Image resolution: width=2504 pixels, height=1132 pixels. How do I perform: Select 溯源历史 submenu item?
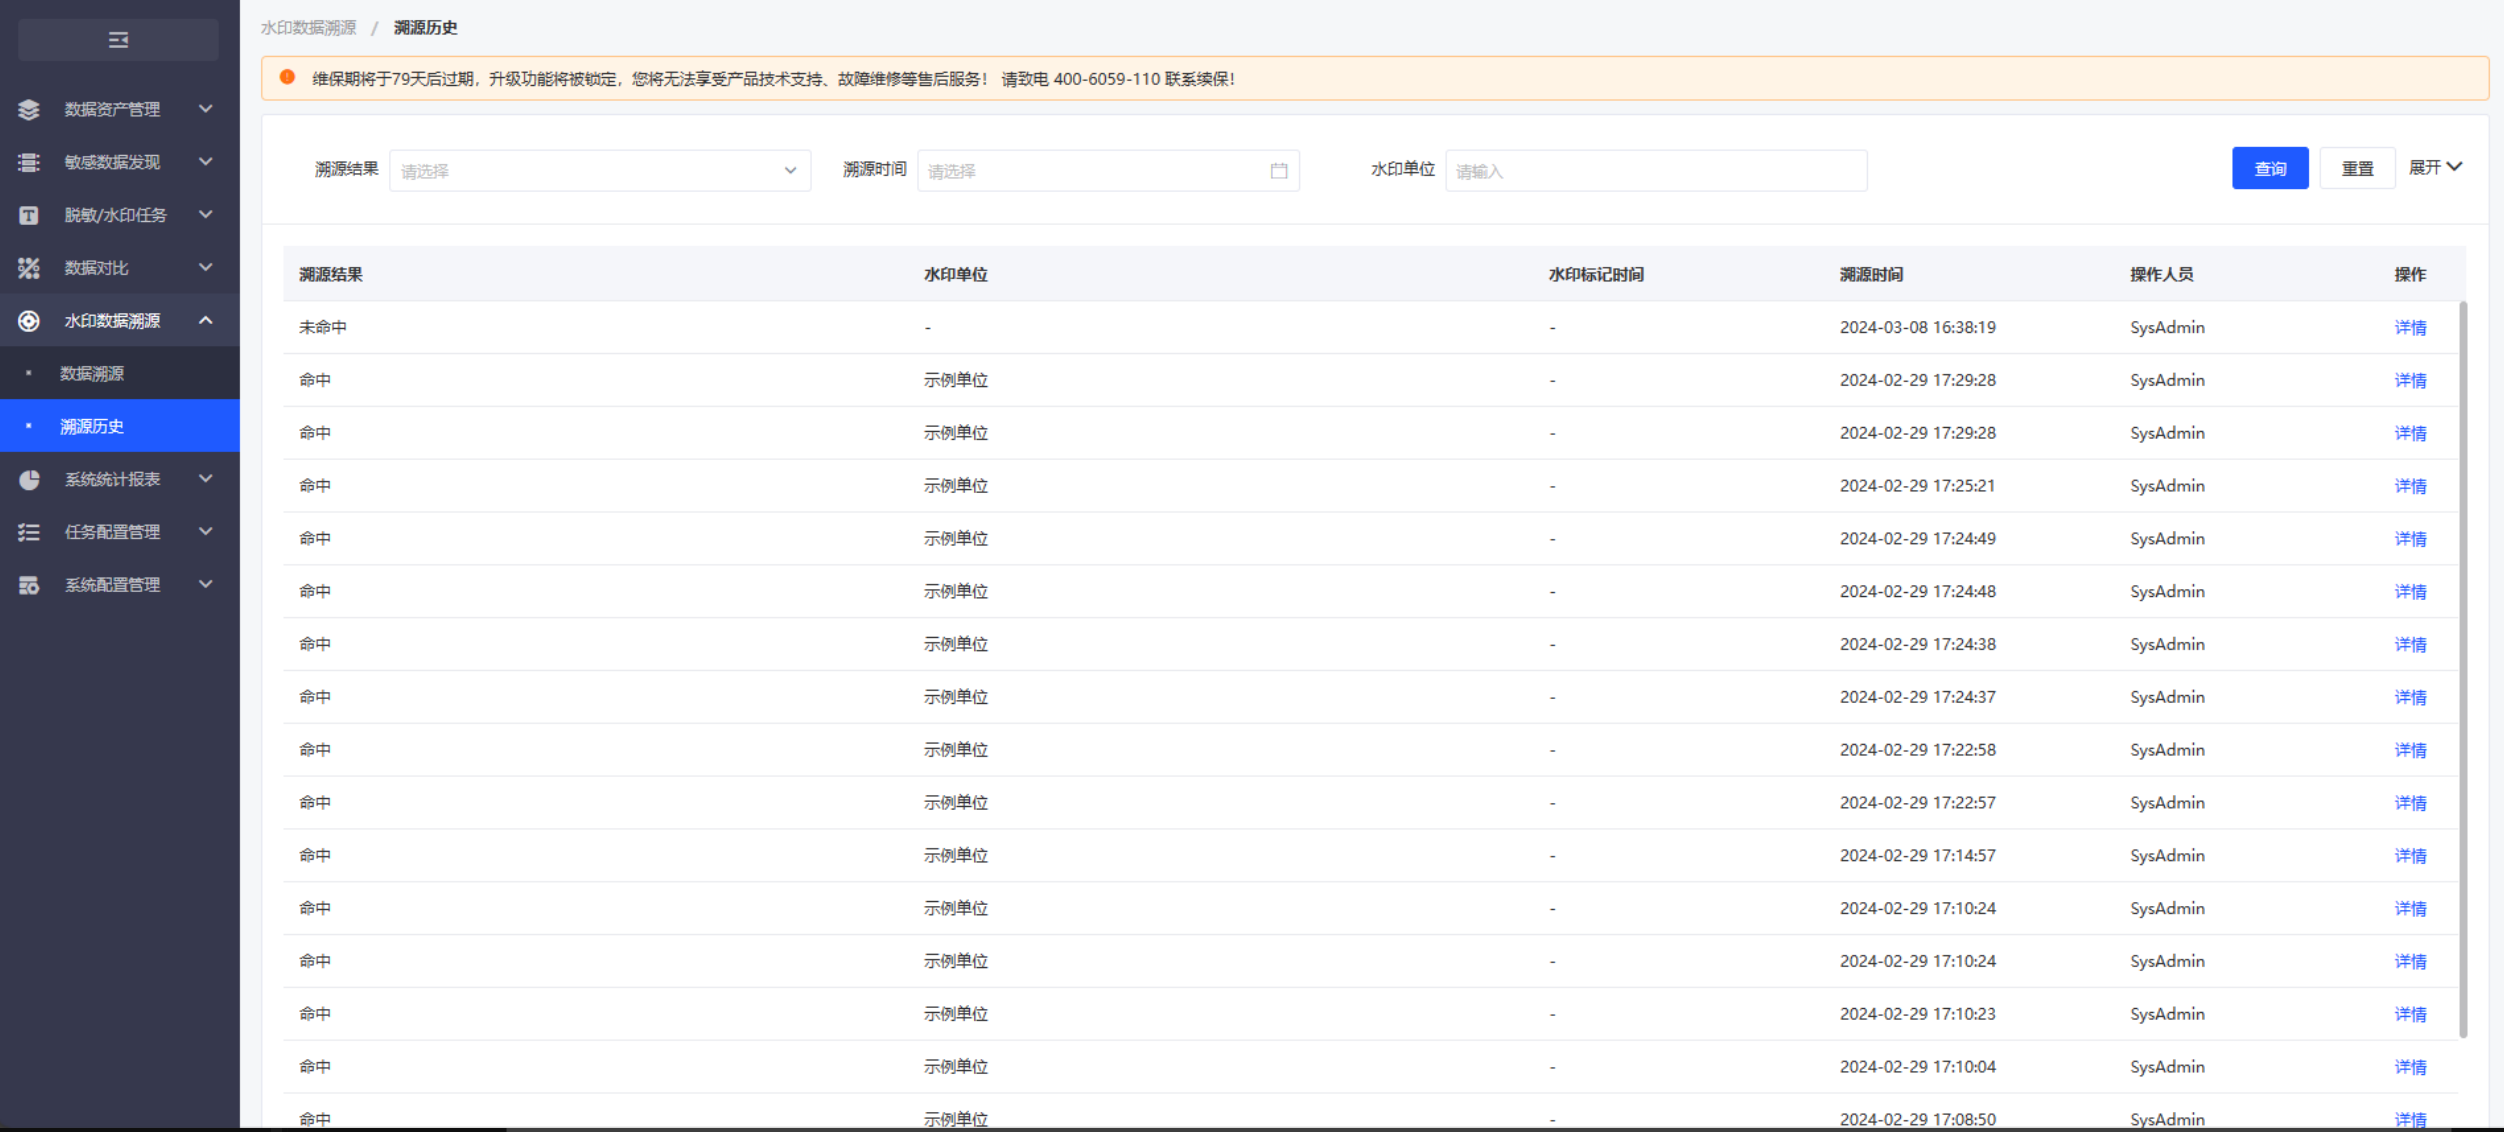point(120,427)
